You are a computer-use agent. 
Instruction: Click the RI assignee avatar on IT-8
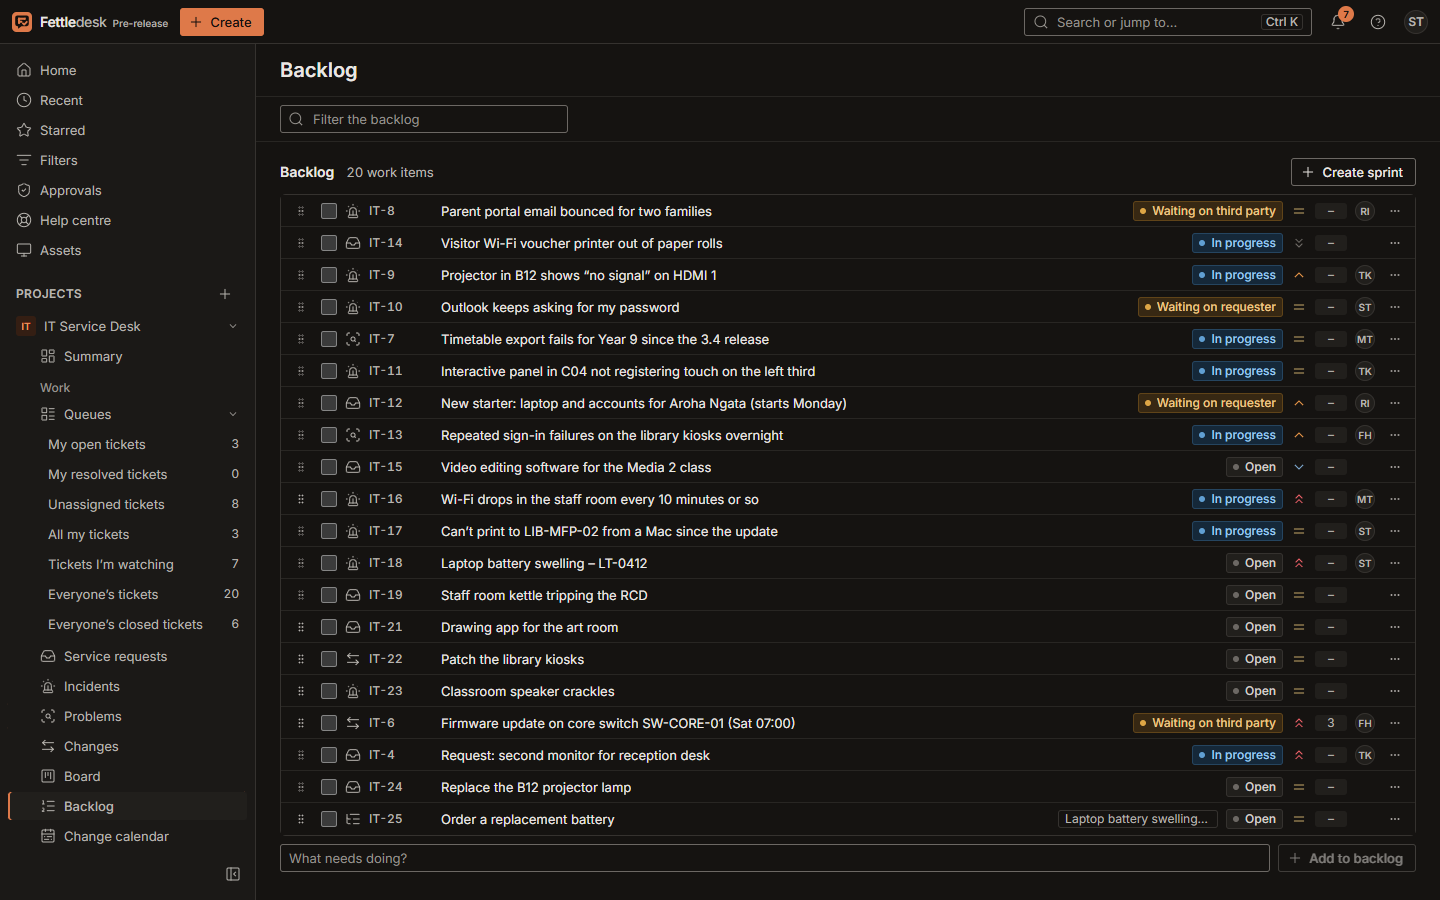click(1365, 211)
